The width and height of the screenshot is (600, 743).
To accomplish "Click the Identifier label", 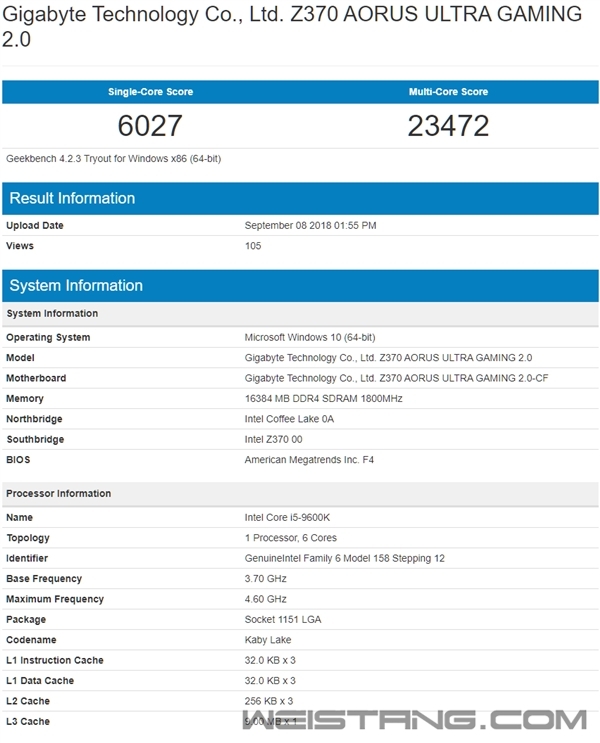I will tap(27, 558).
